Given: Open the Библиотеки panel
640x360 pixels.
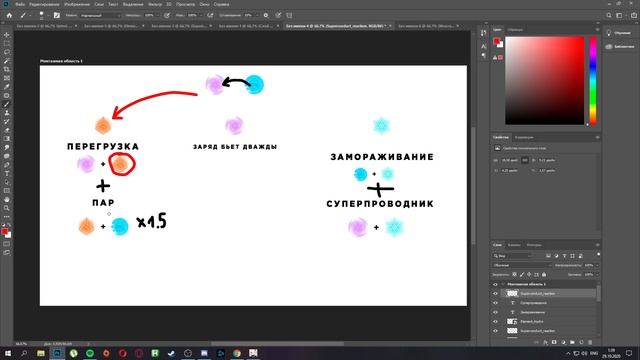Looking at the screenshot, I should [620, 47].
